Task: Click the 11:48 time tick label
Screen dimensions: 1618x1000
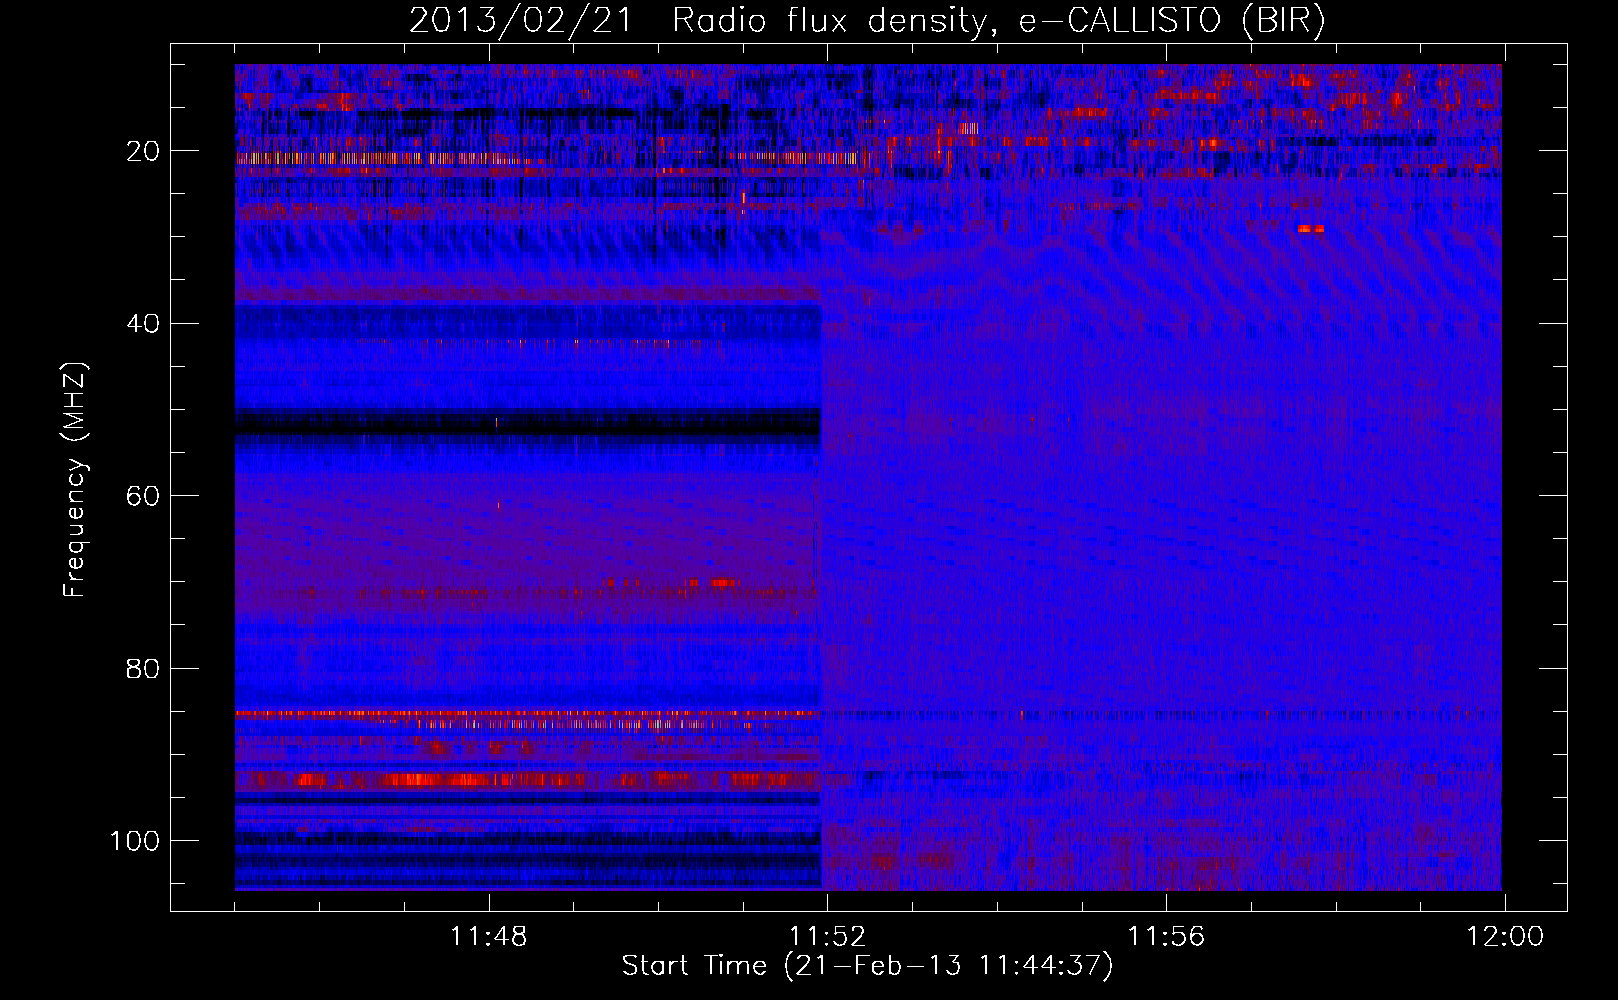Action: point(488,937)
